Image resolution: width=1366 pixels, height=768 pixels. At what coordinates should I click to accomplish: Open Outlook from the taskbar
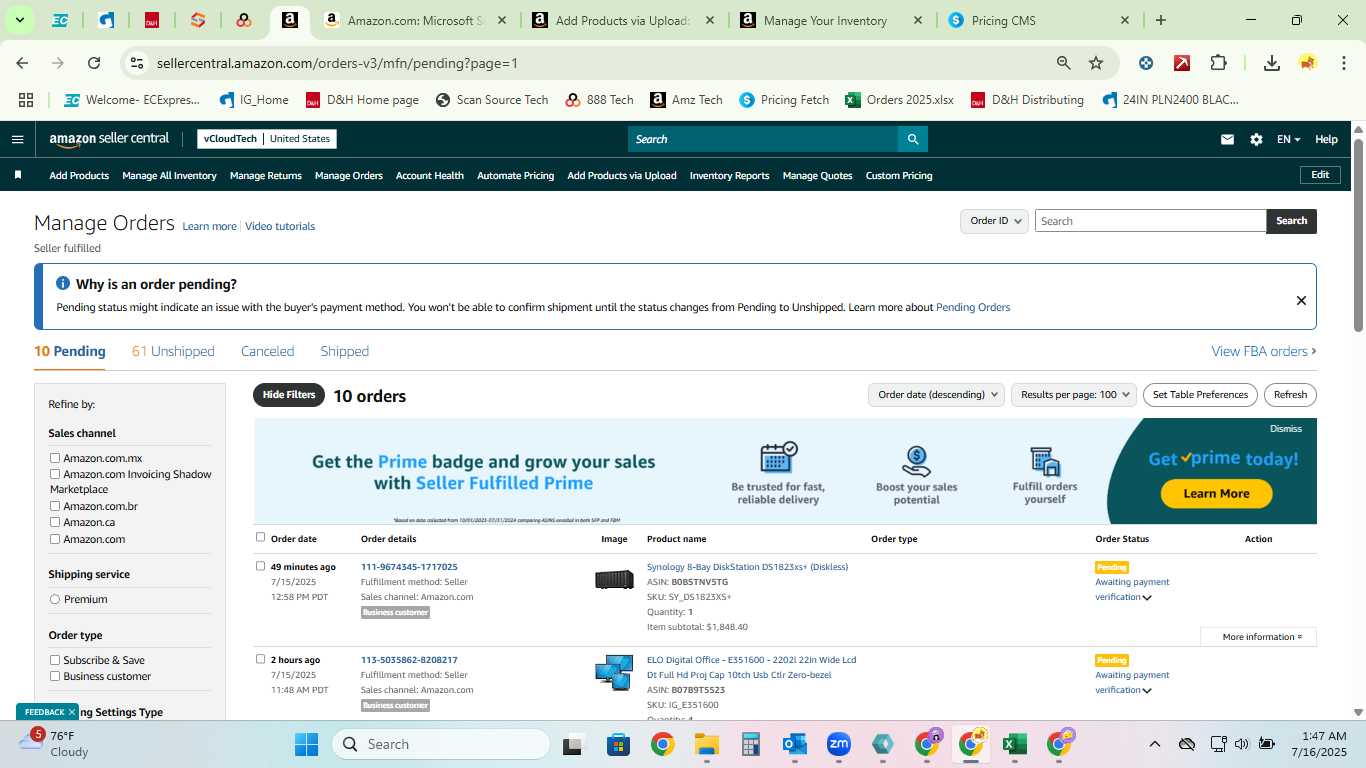795,744
